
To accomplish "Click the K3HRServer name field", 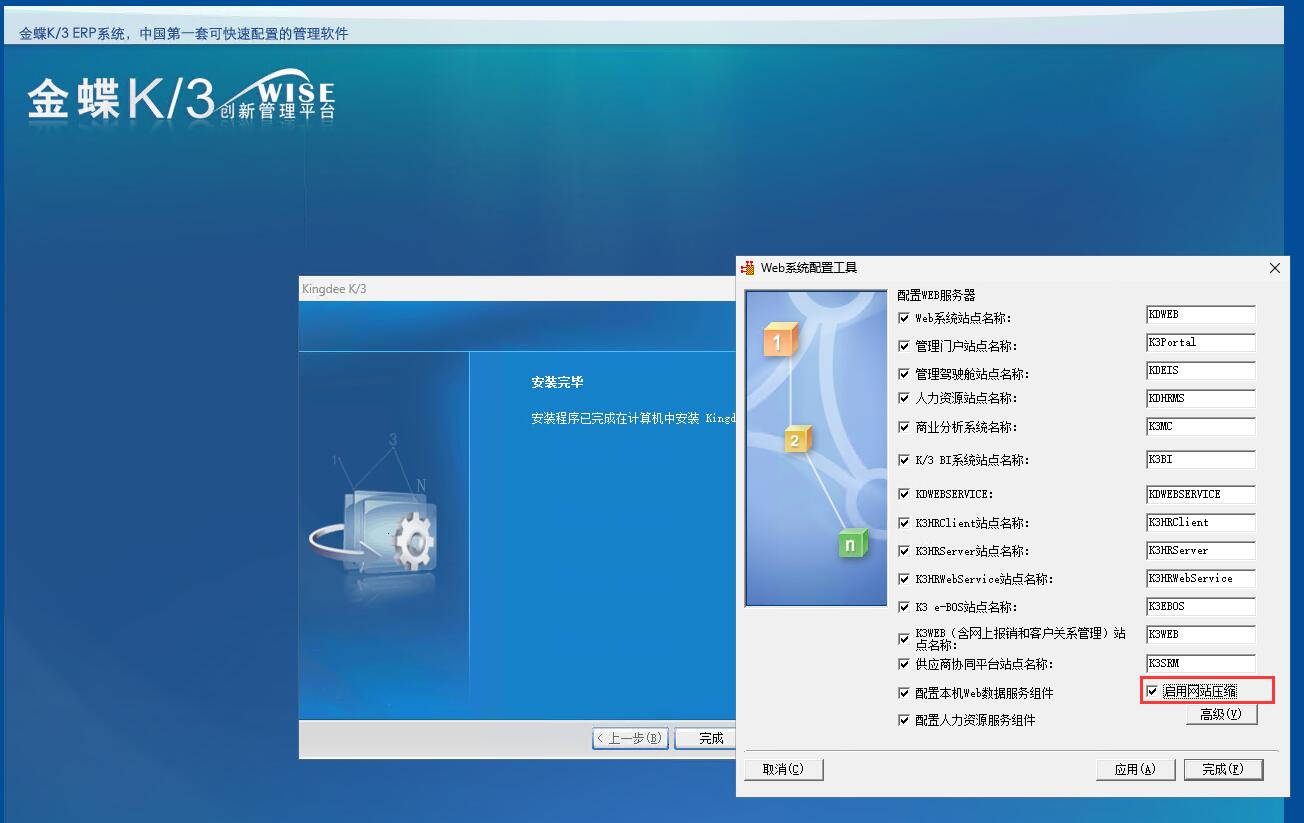I will [1200, 551].
